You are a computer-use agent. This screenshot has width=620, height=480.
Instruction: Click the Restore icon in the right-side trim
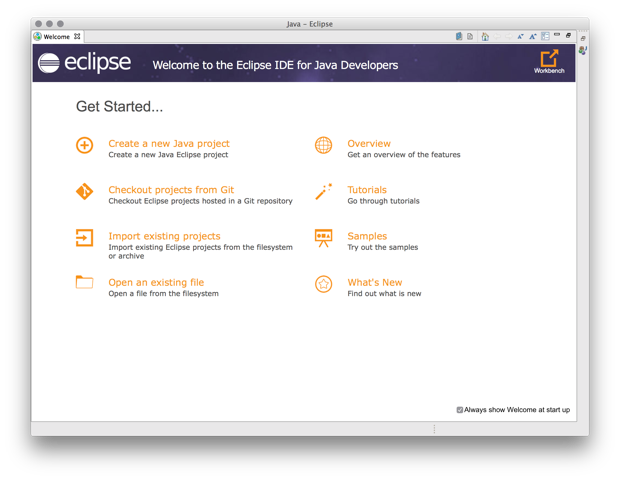[583, 39]
